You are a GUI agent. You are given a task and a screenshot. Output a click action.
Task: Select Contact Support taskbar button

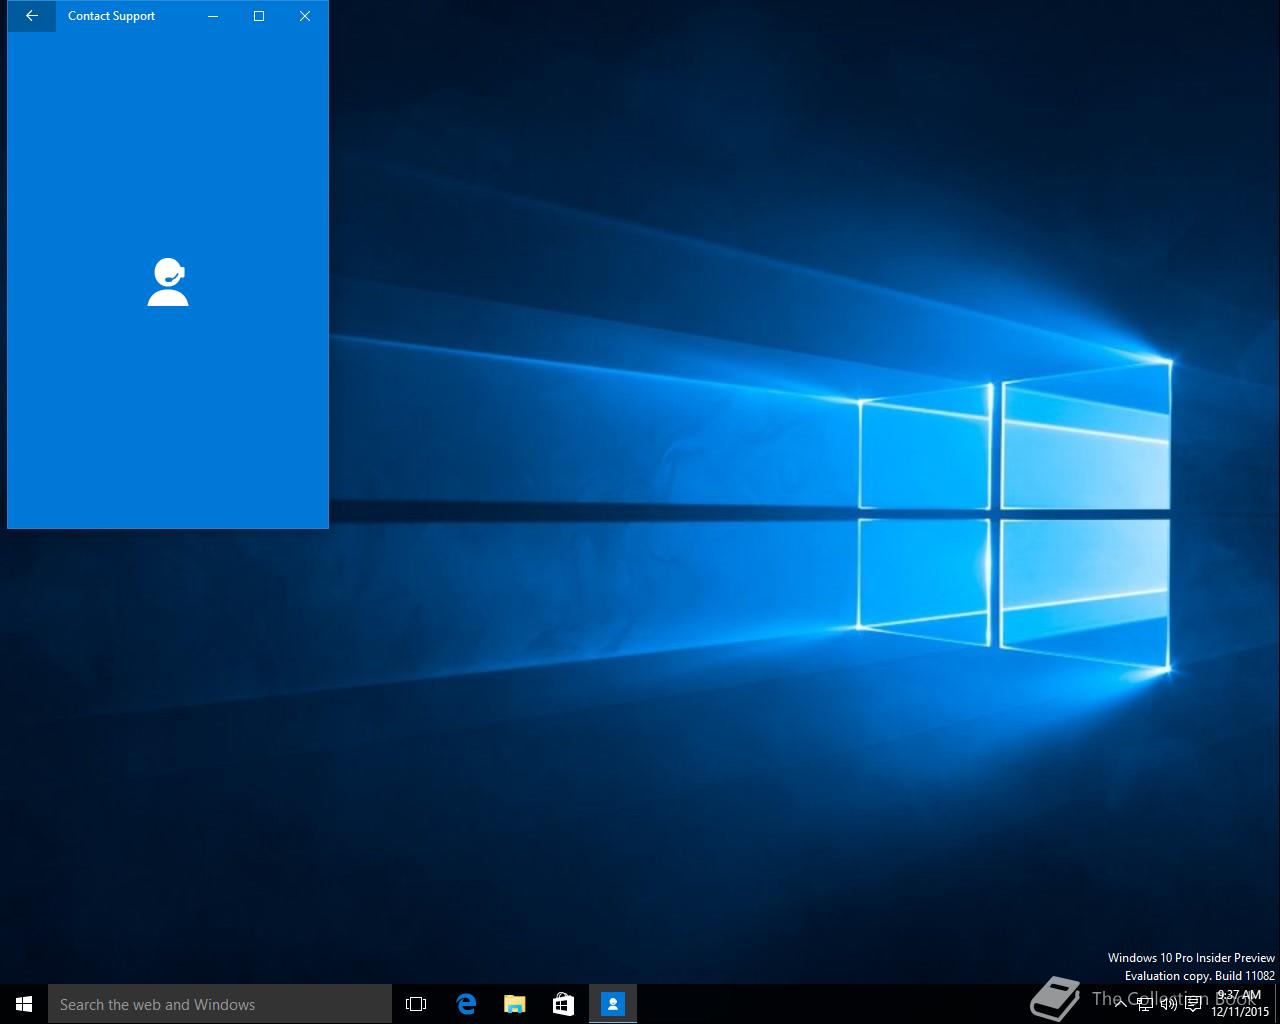coord(613,1004)
